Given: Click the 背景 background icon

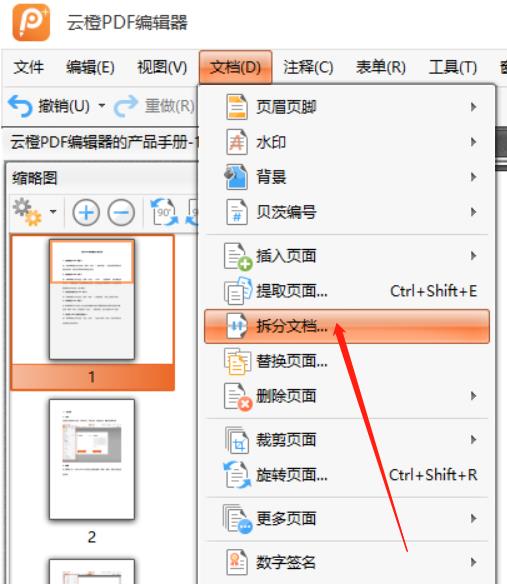Looking at the screenshot, I should click(x=236, y=177).
